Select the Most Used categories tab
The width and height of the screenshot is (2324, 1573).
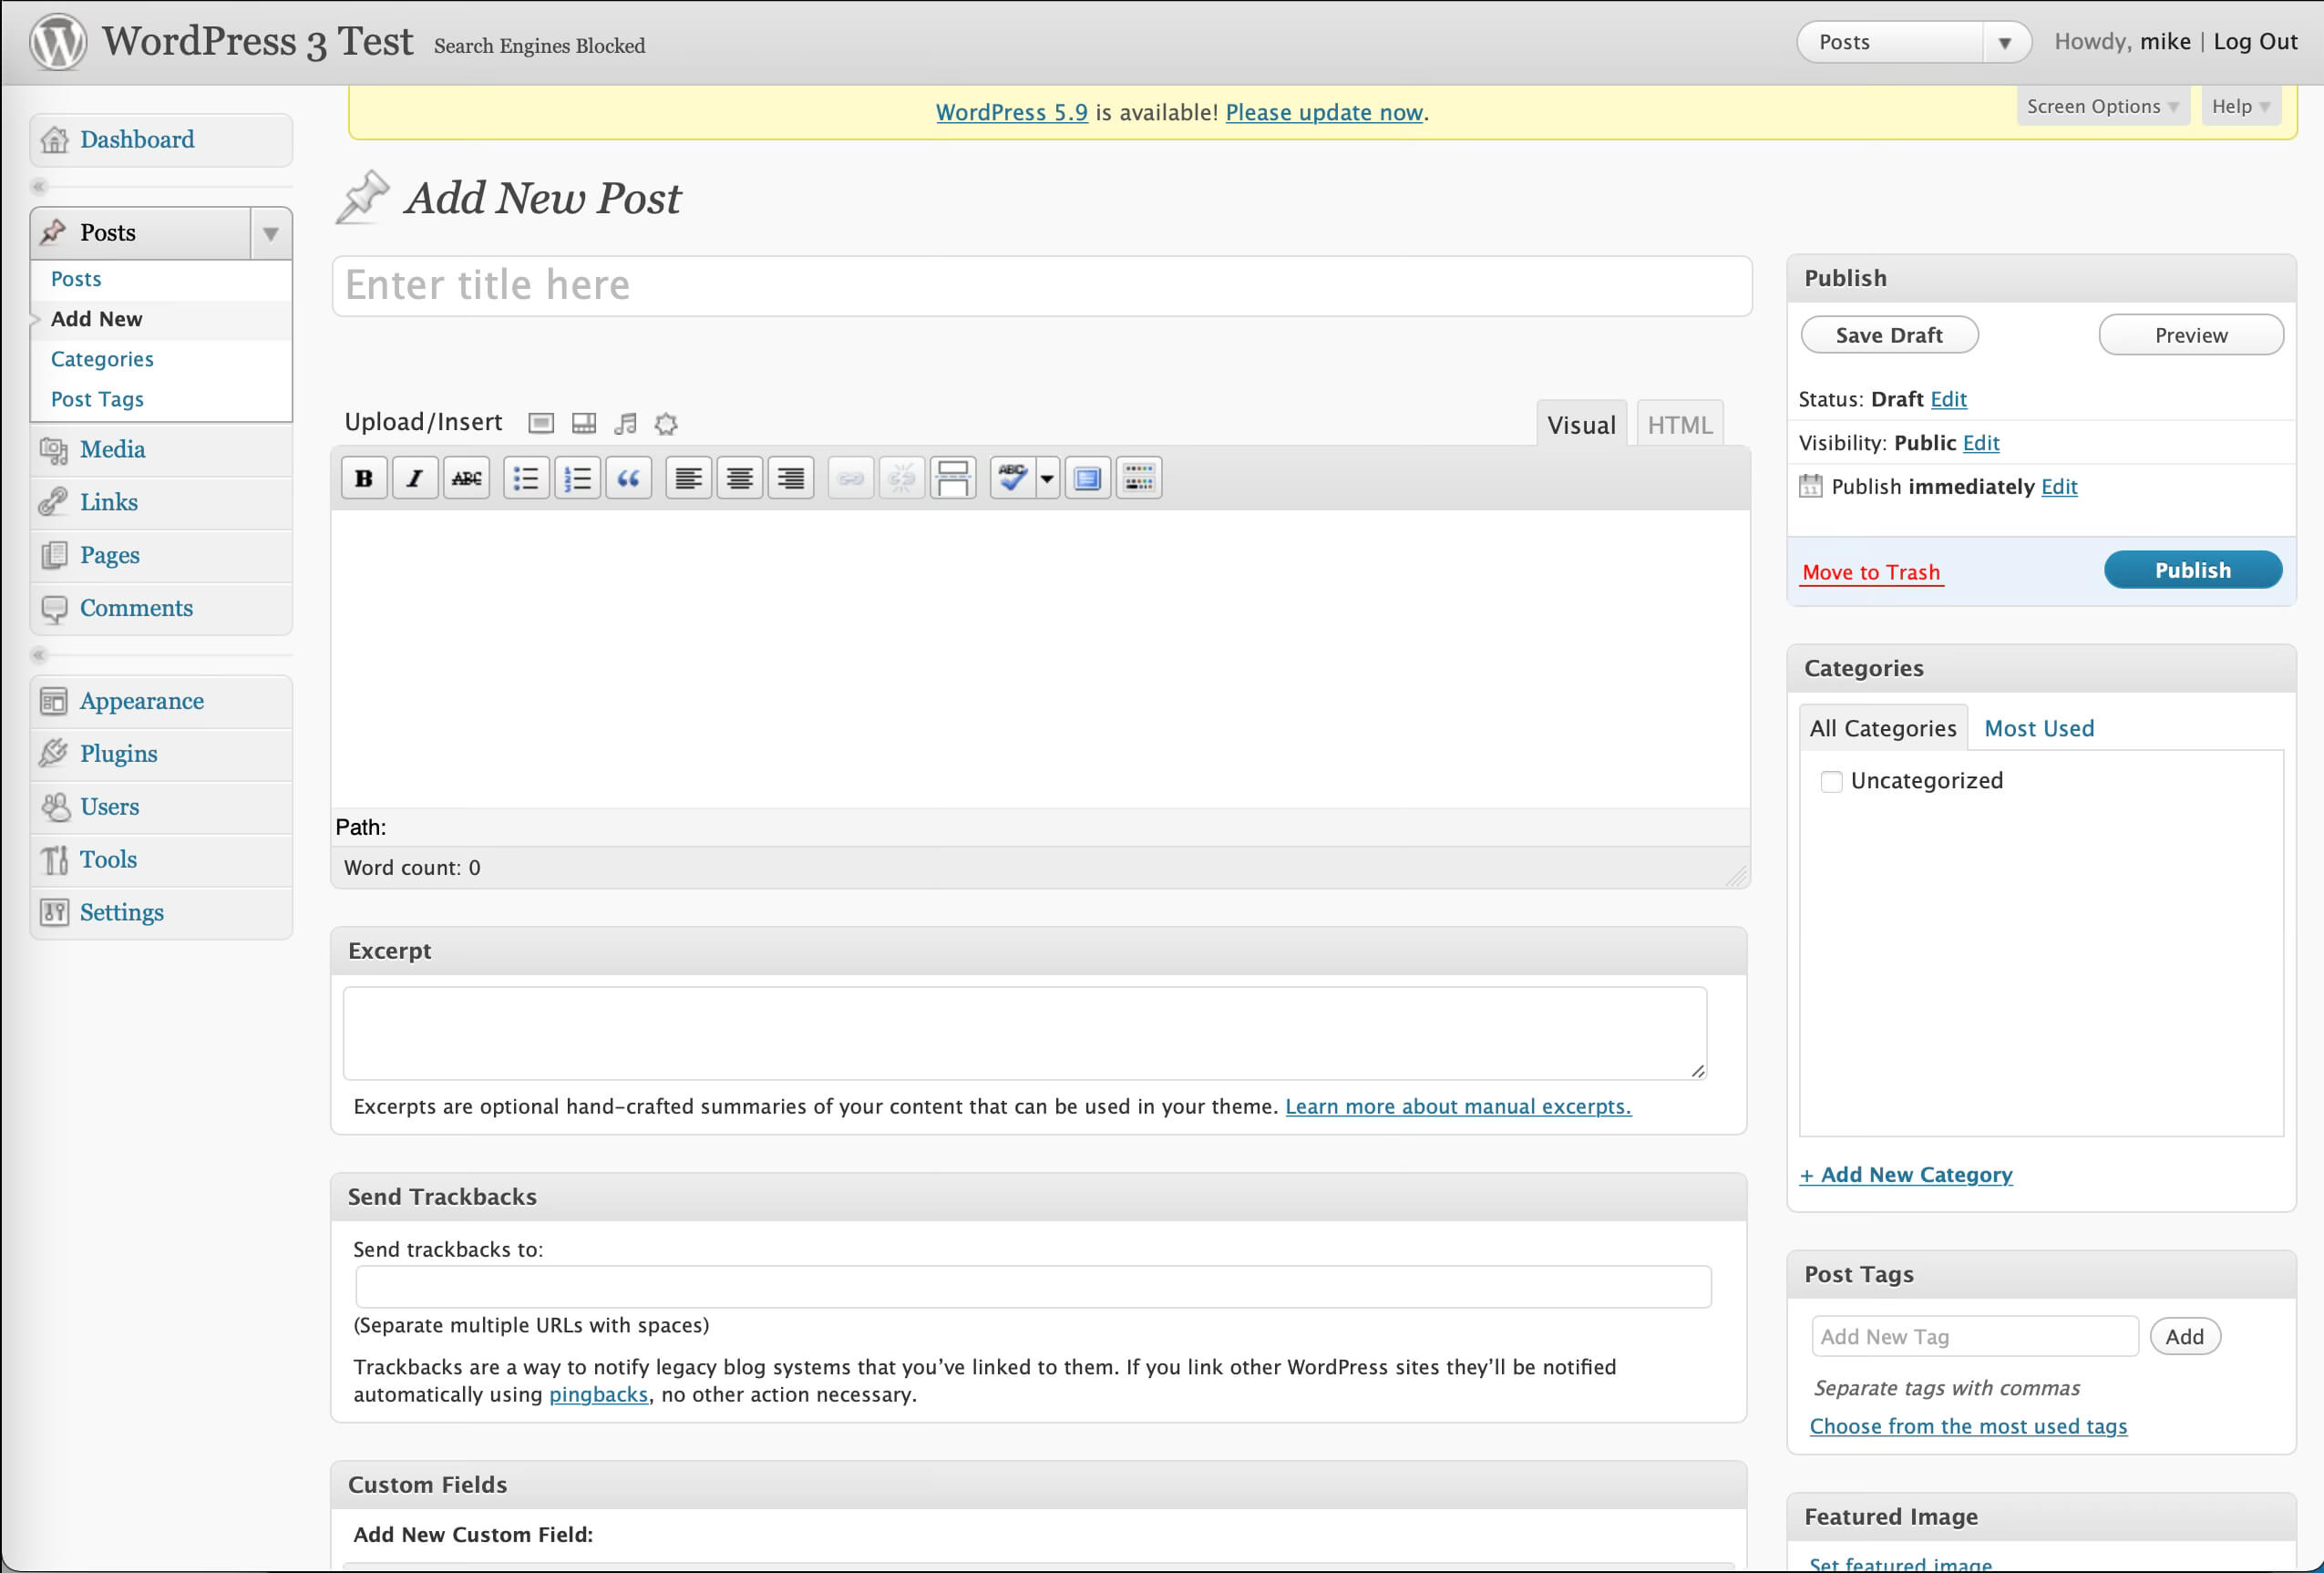[2039, 728]
